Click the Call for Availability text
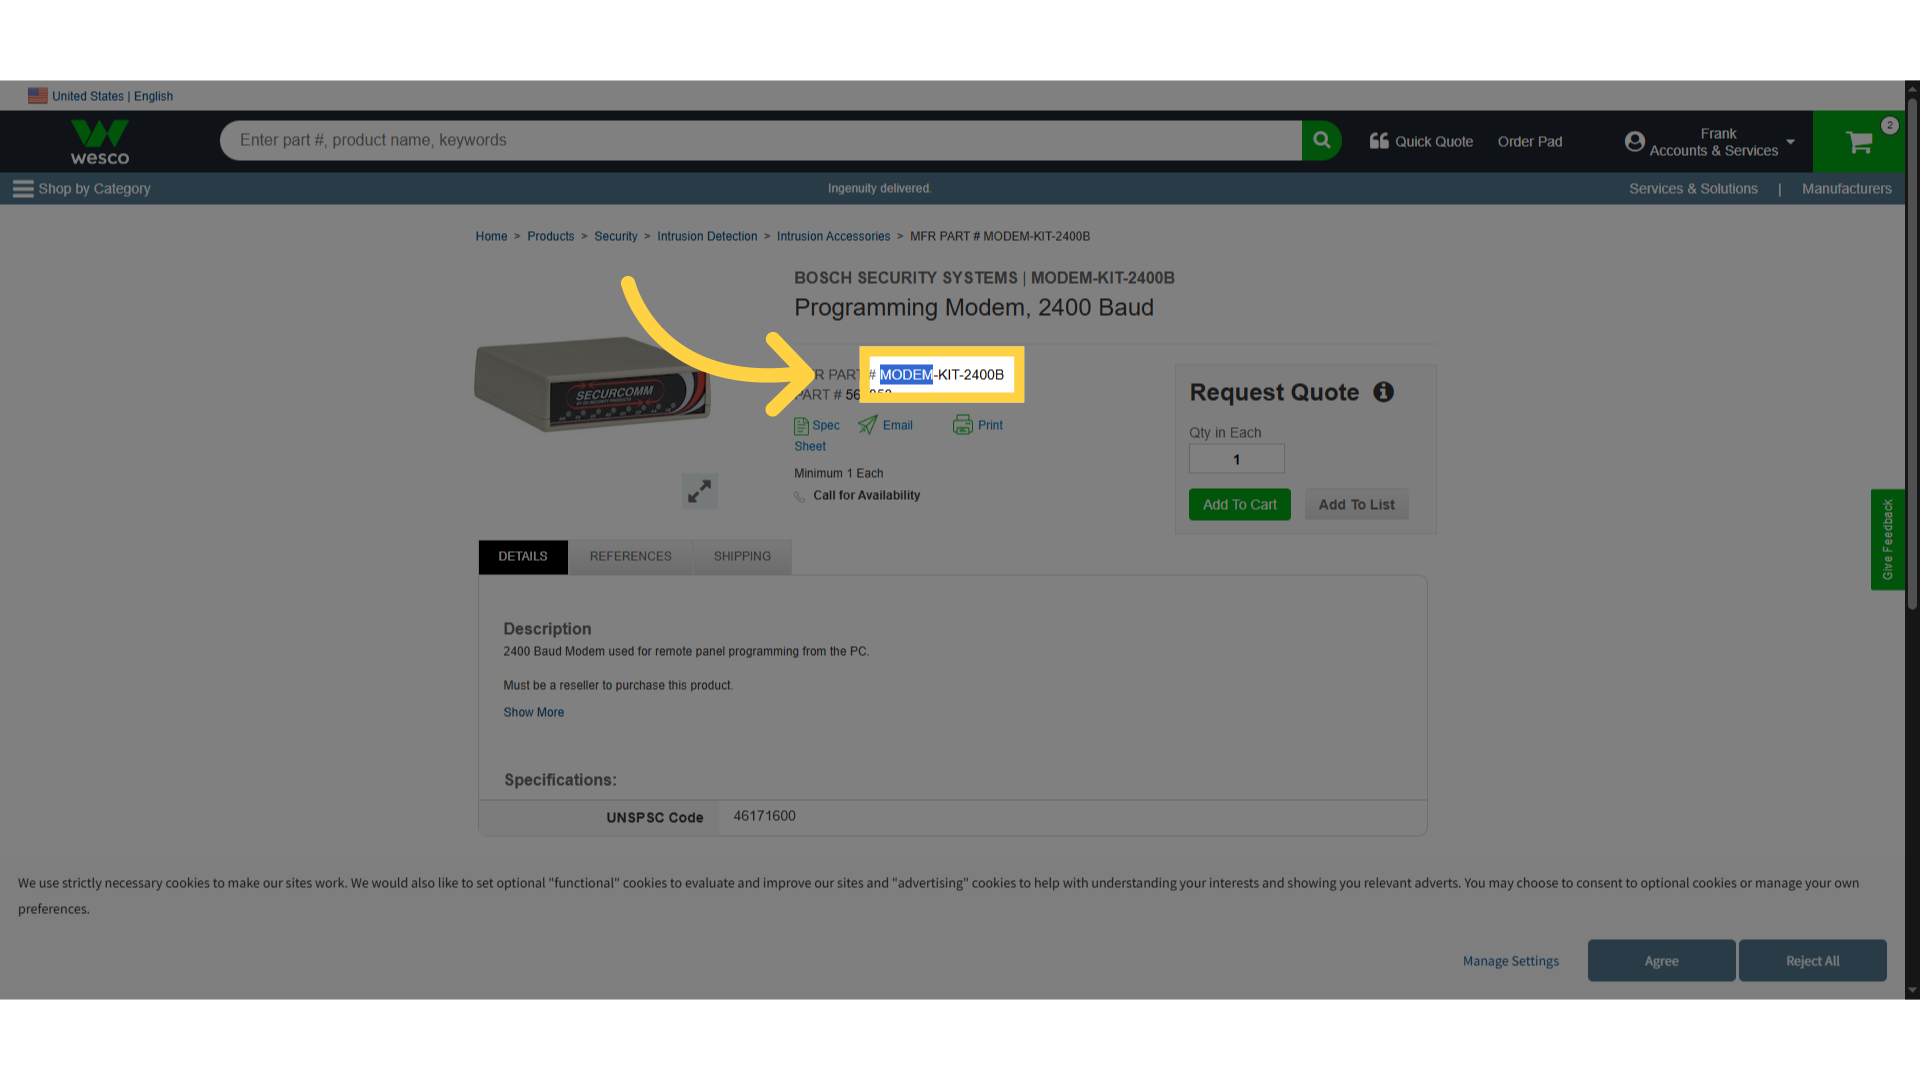This screenshot has width=1920, height=1080. (x=866, y=496)
